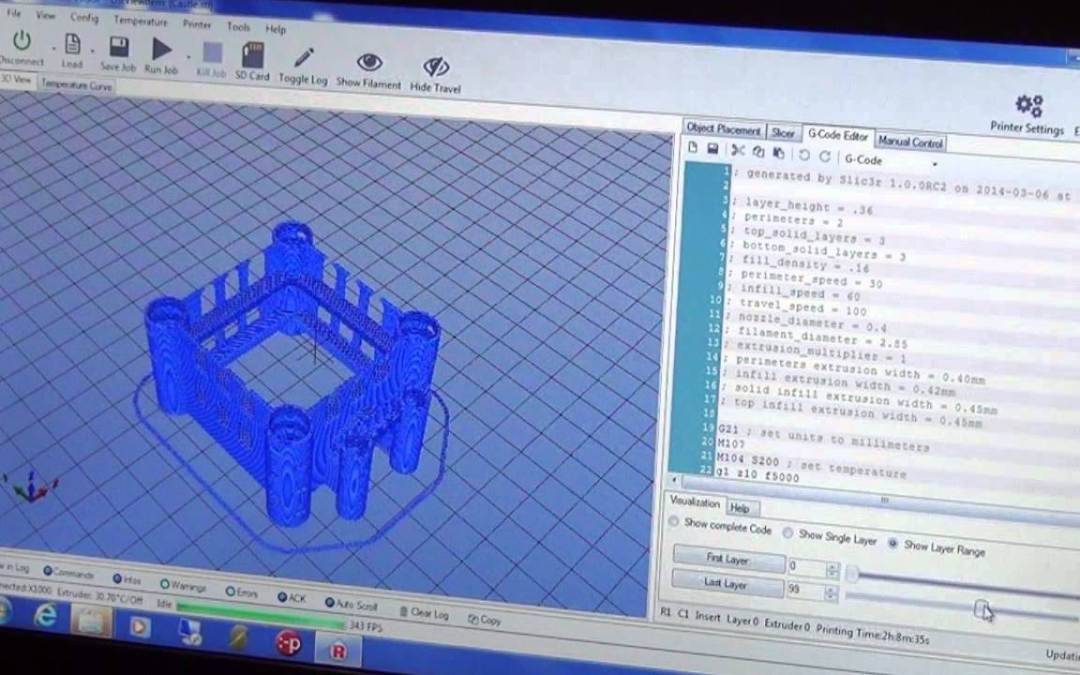The height and width of the screenshot is (675, 1080).
Task: Click the Last Layer button
Action: (x=727, y=583)
